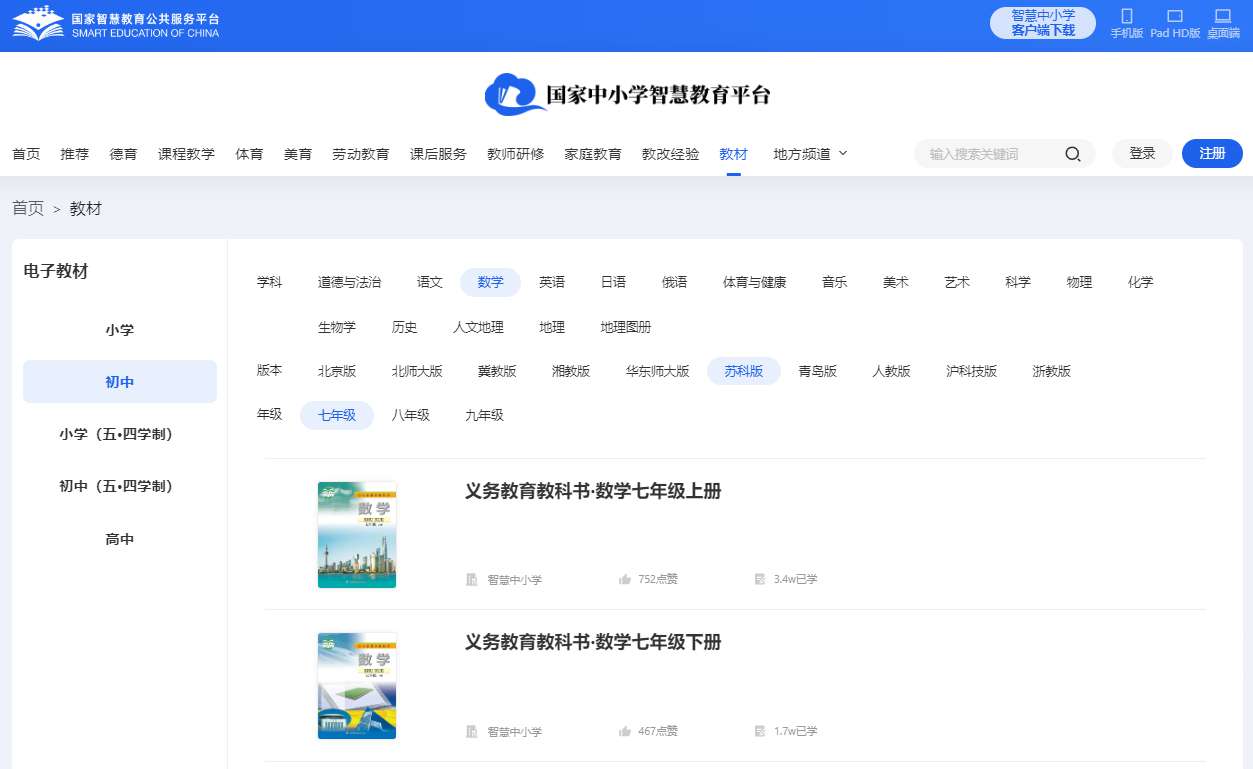Select 小学 in the sidebar

coord(120,330)
